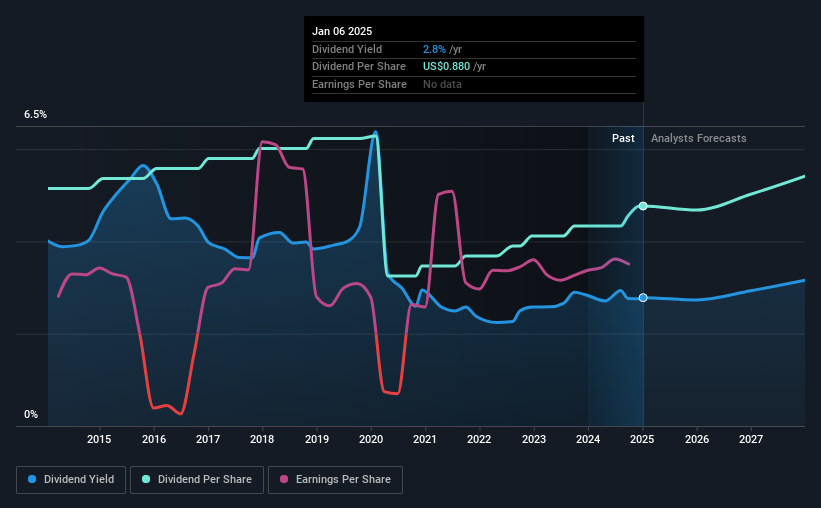Click the 2023 x-axis label
821x508 pixels.
coord(534,439)
